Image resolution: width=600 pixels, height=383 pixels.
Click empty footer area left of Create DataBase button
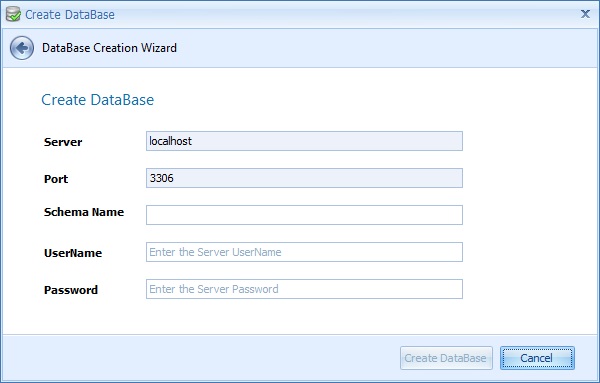199,358
